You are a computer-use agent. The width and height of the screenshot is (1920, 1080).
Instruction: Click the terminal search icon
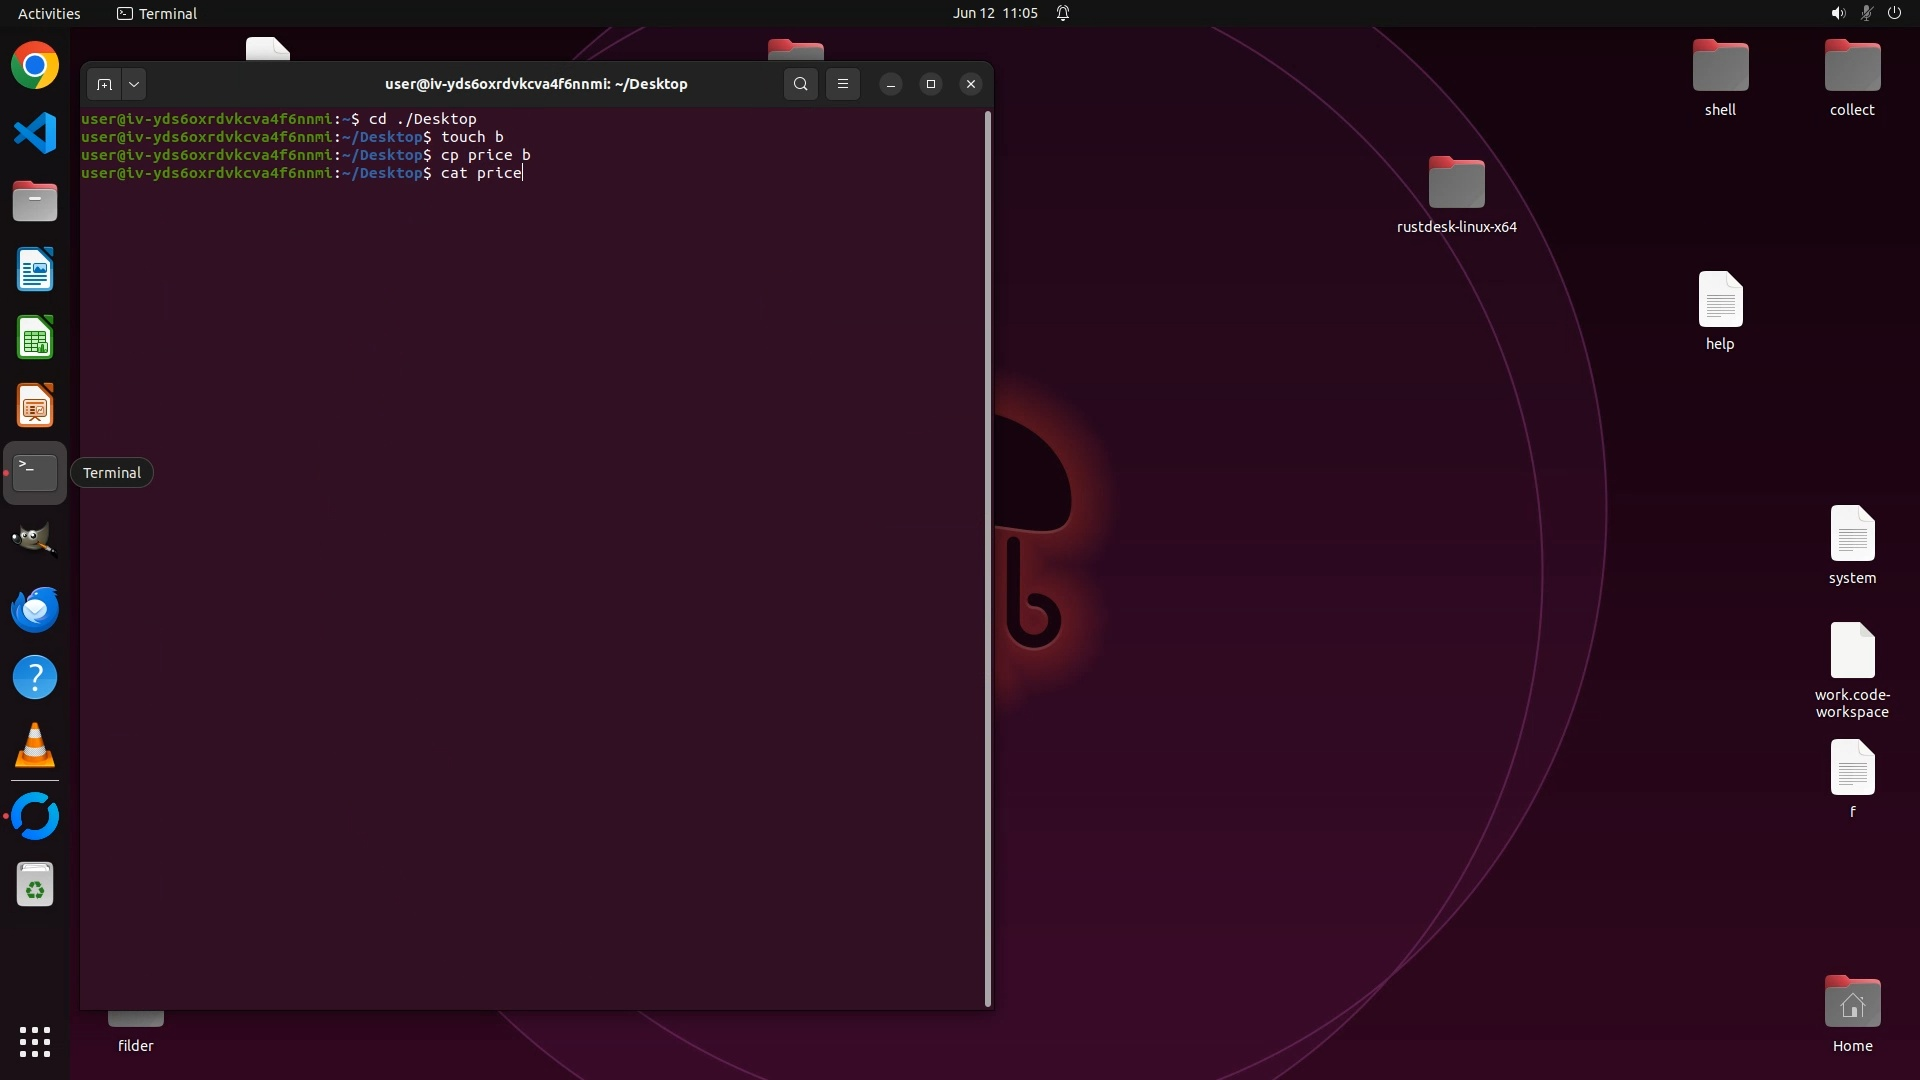pyautogui.click(x=800, y=84)
